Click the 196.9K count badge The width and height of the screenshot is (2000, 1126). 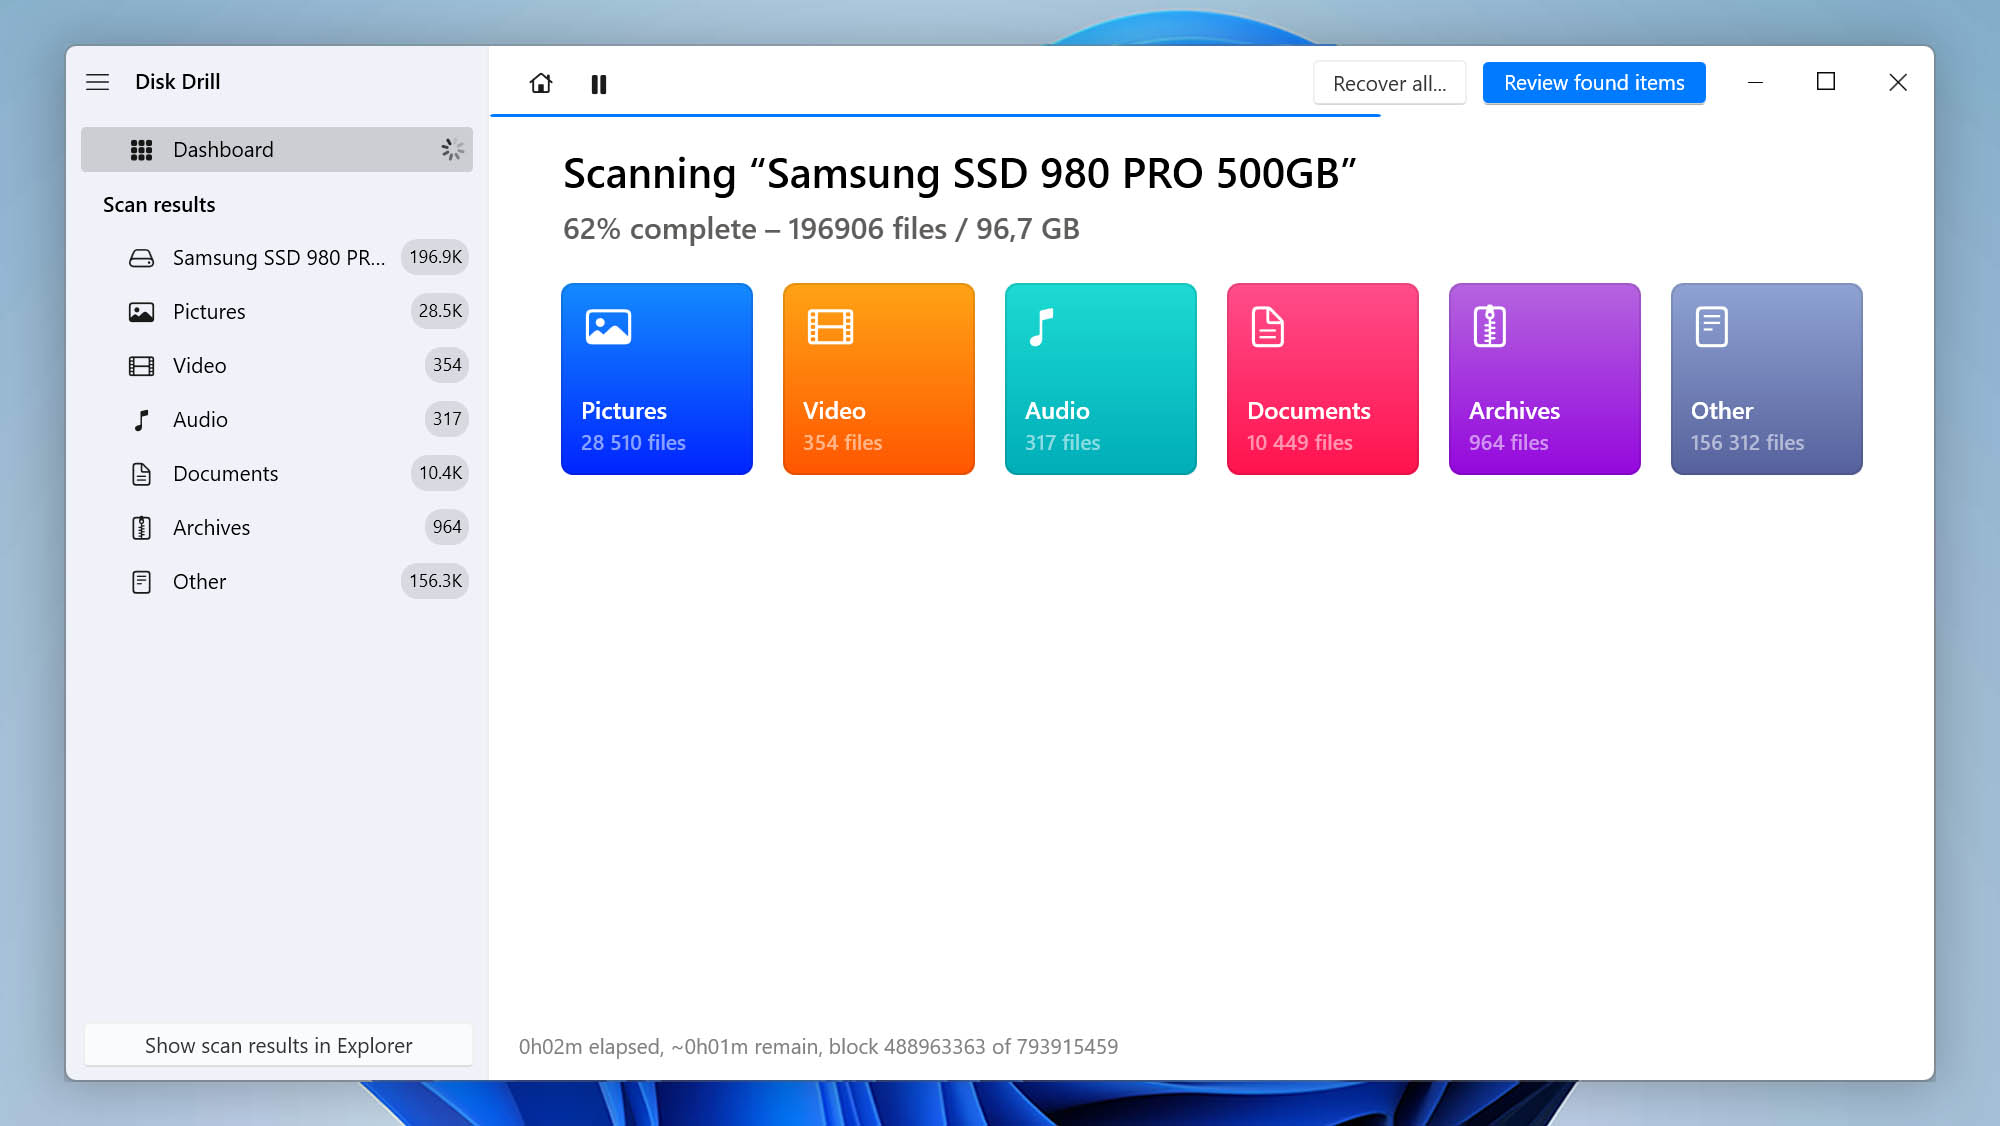(x=435, y=257)
